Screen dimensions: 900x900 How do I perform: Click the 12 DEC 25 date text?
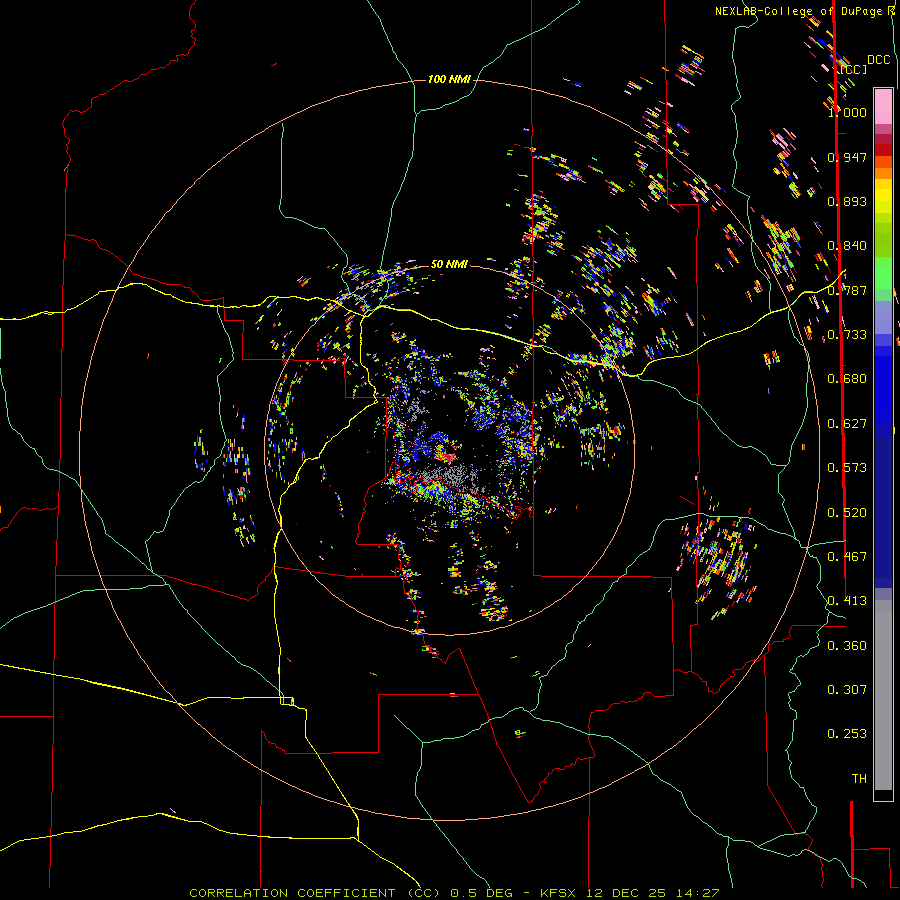(x=626, y=893)
